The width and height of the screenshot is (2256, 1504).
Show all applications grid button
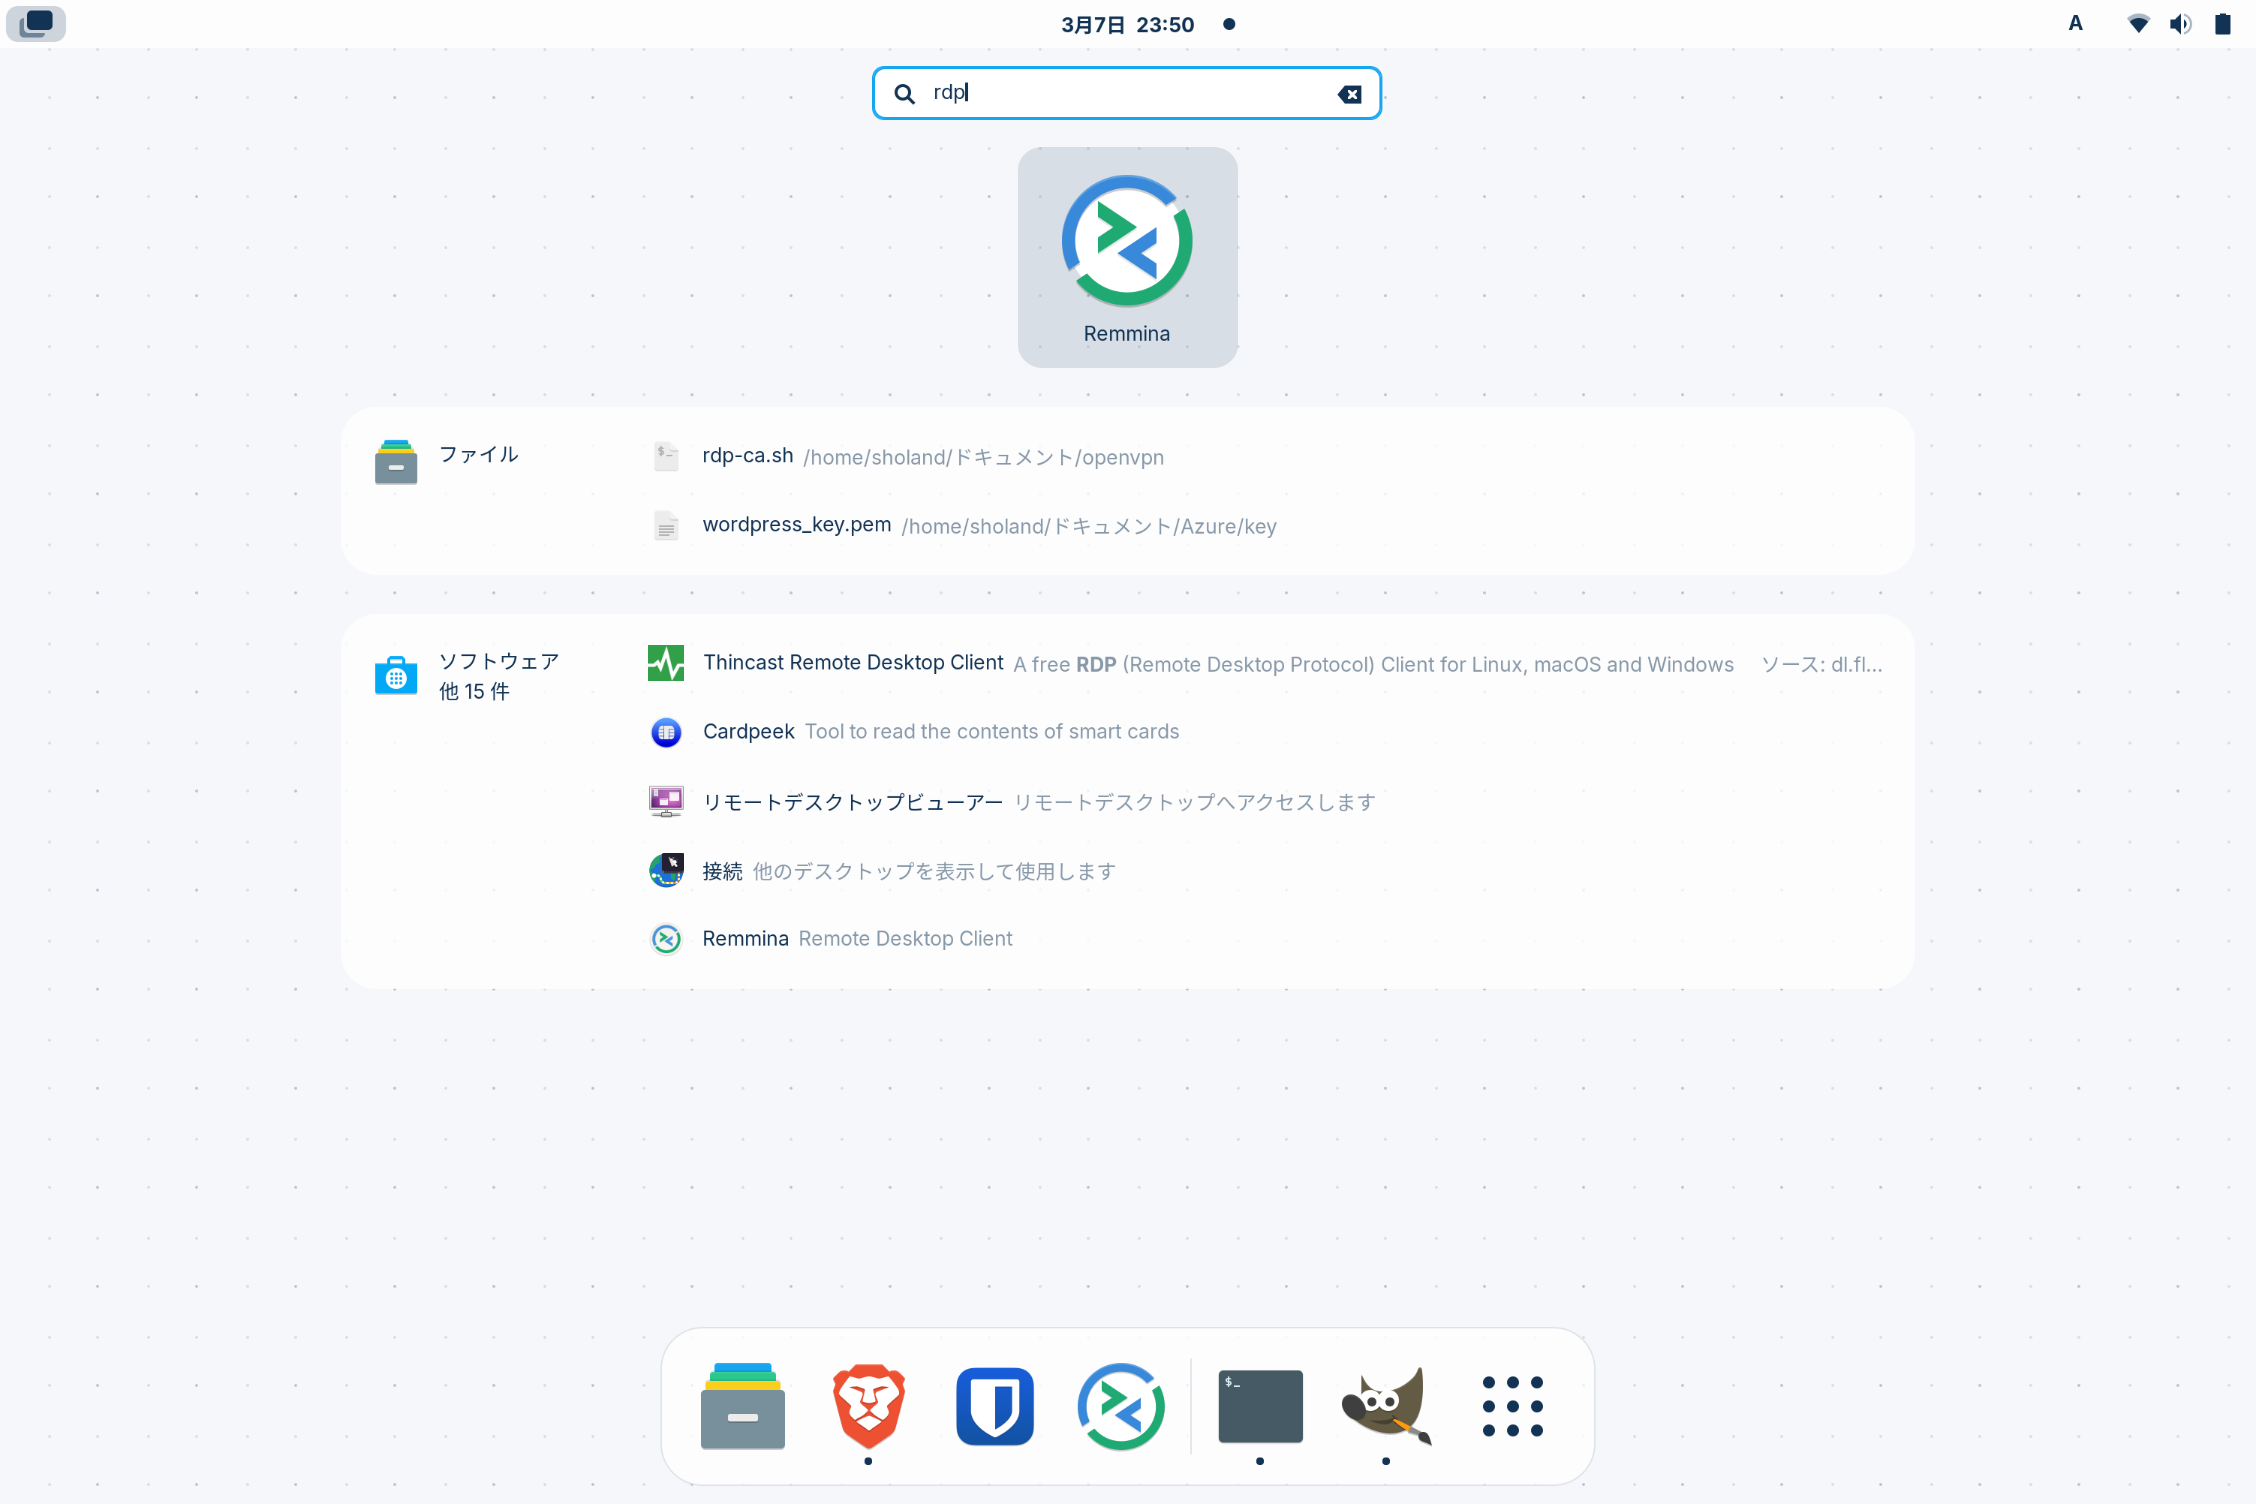point(1512,1405)
